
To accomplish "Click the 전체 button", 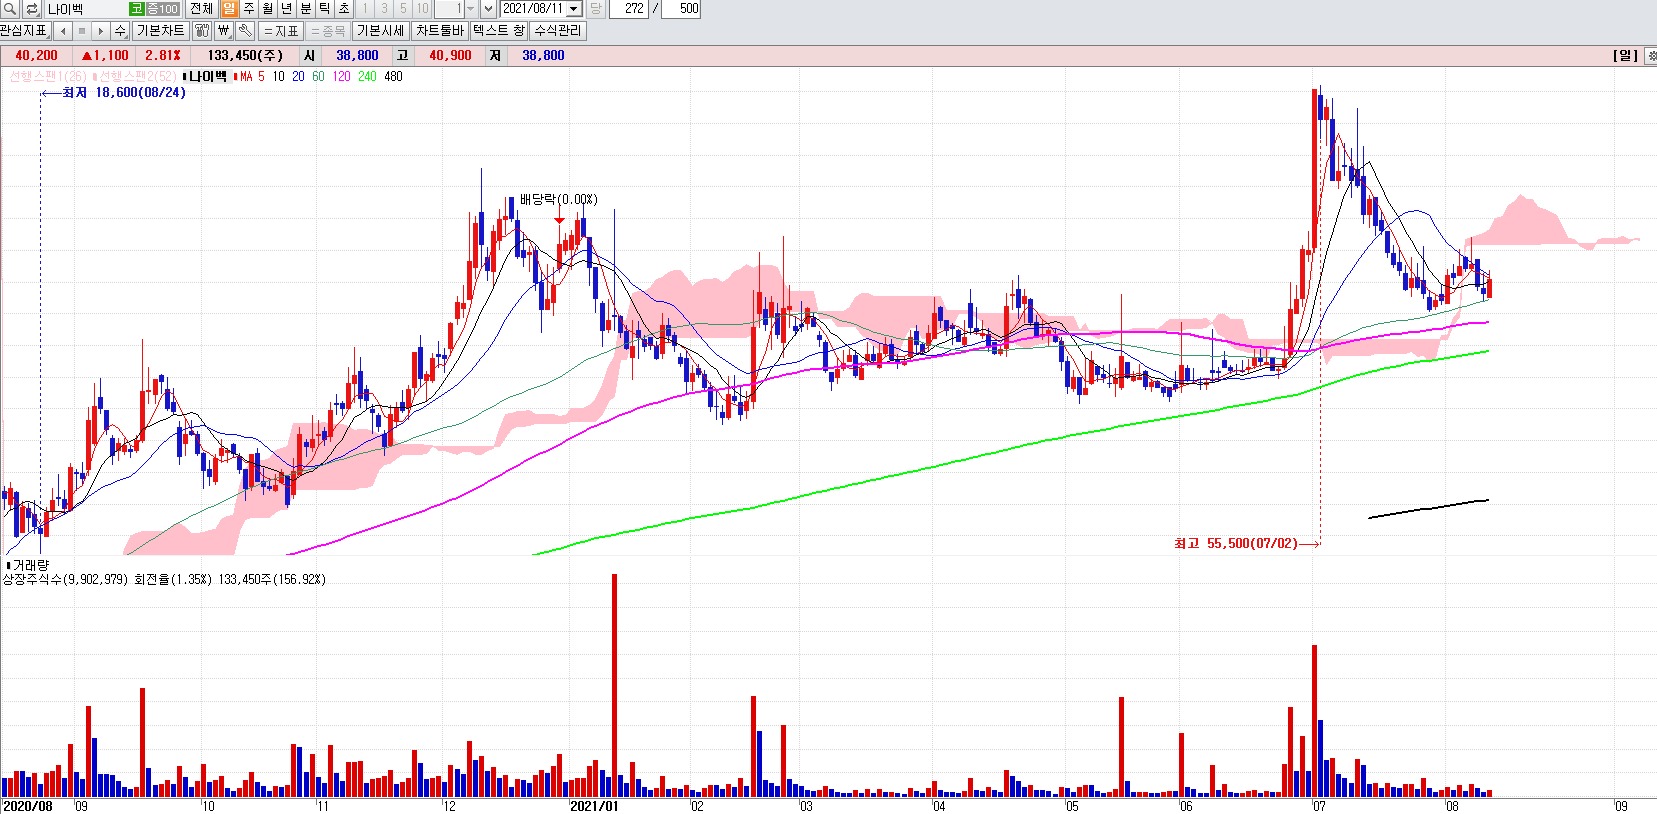I will pos(201,8).
